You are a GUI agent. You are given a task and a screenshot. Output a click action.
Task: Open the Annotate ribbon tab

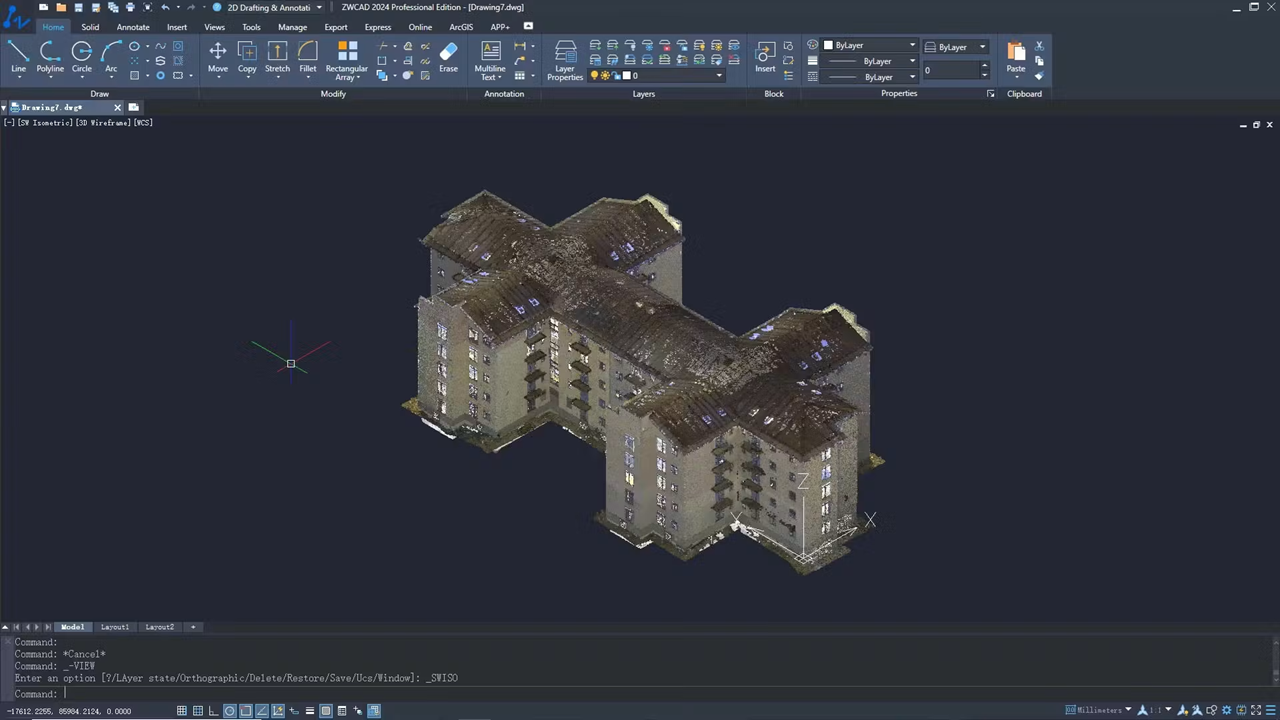133,27
